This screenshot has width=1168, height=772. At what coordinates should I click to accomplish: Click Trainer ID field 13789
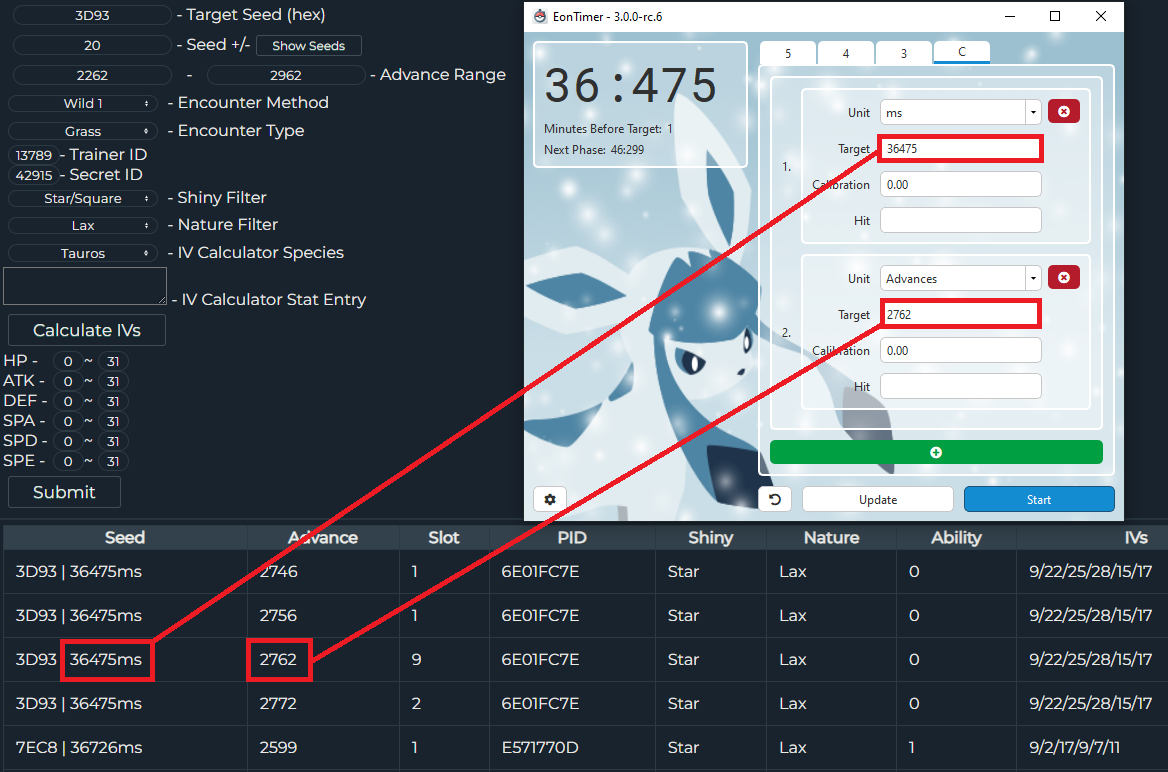point(34,155)
